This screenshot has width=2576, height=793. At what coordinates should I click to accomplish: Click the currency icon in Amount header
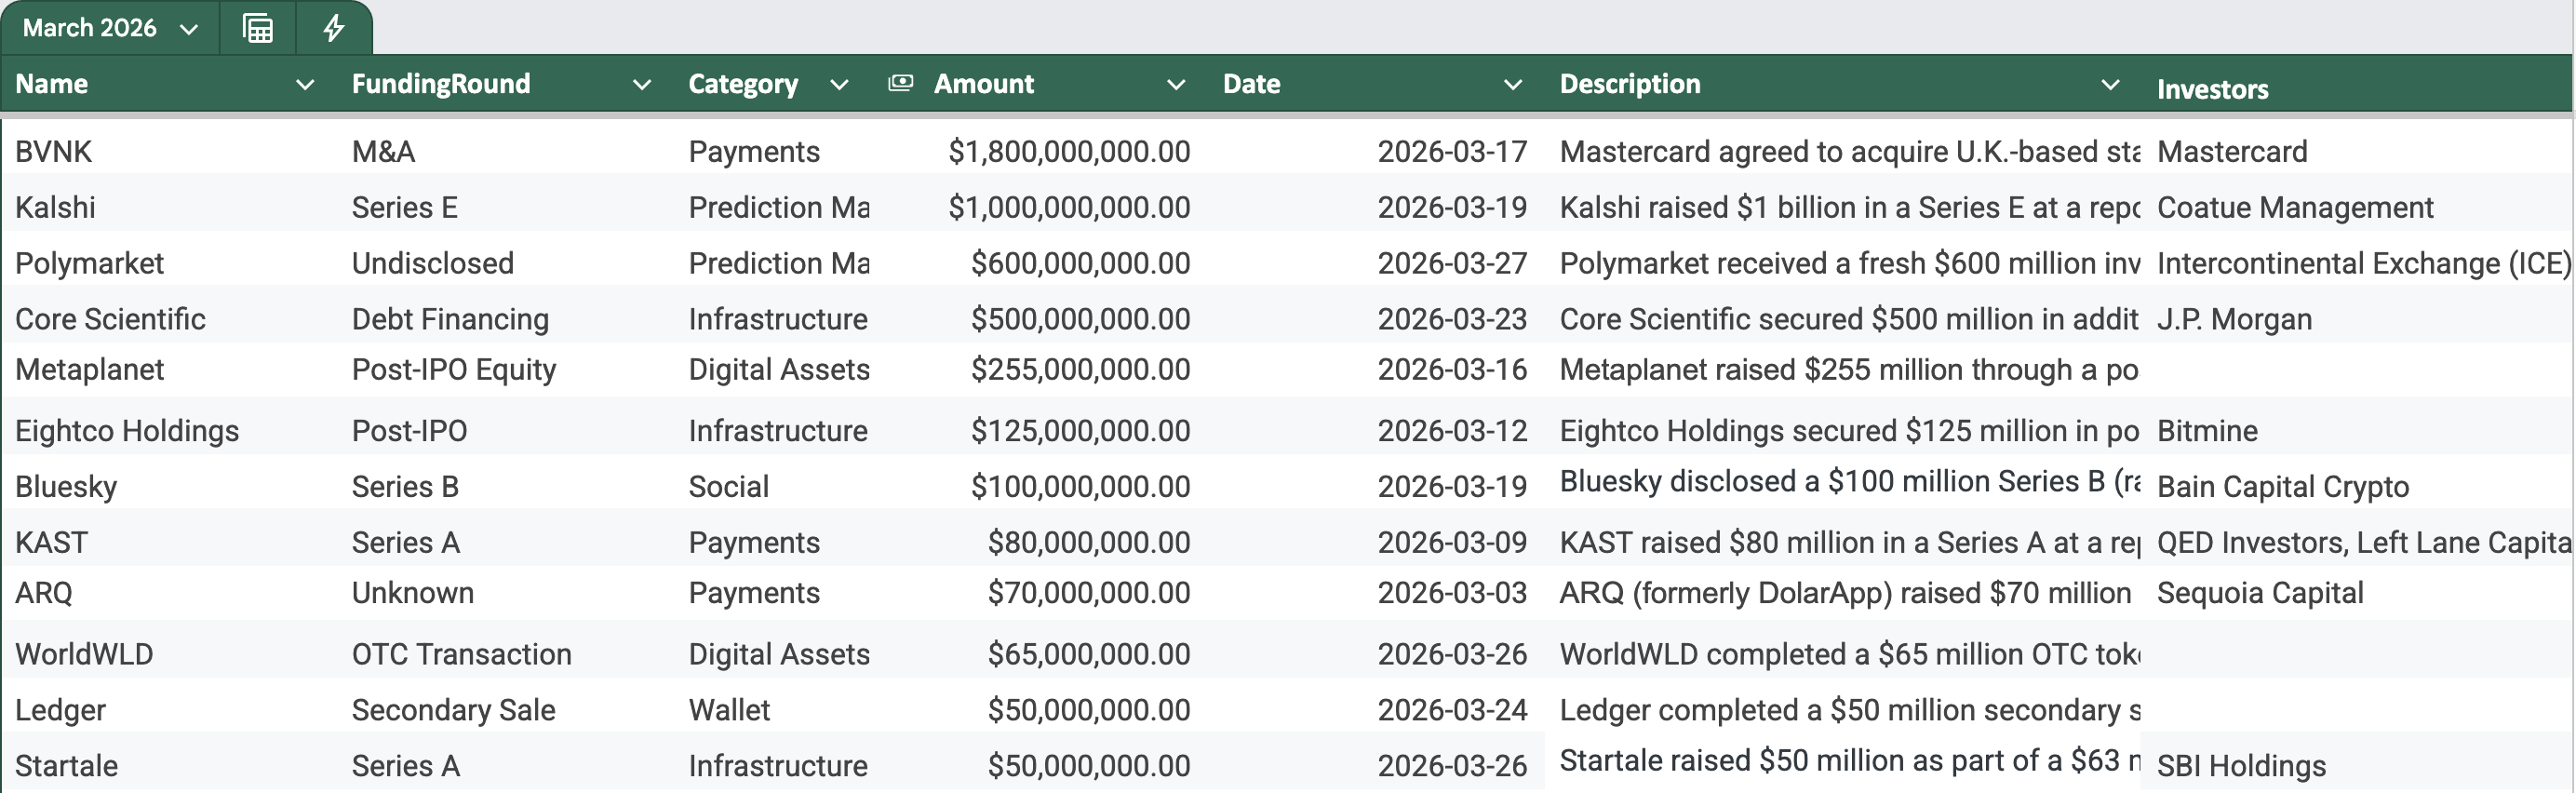pyautogui.click(x=900, y=83)
